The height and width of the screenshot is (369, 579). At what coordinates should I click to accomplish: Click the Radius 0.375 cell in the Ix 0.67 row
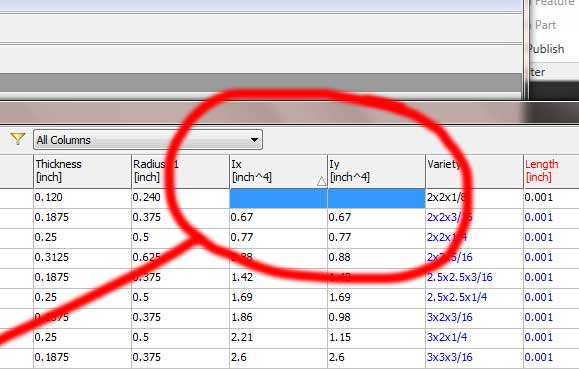180,218
